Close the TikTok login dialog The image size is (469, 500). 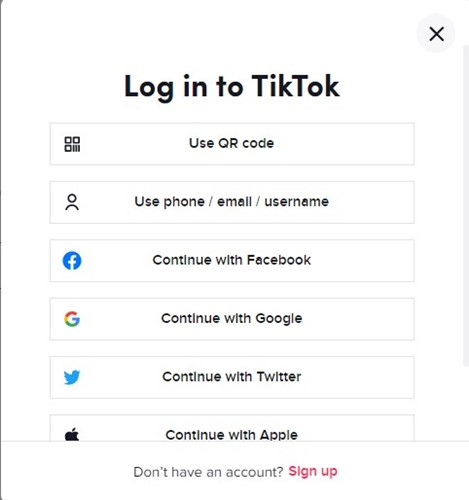click(436, 34)
